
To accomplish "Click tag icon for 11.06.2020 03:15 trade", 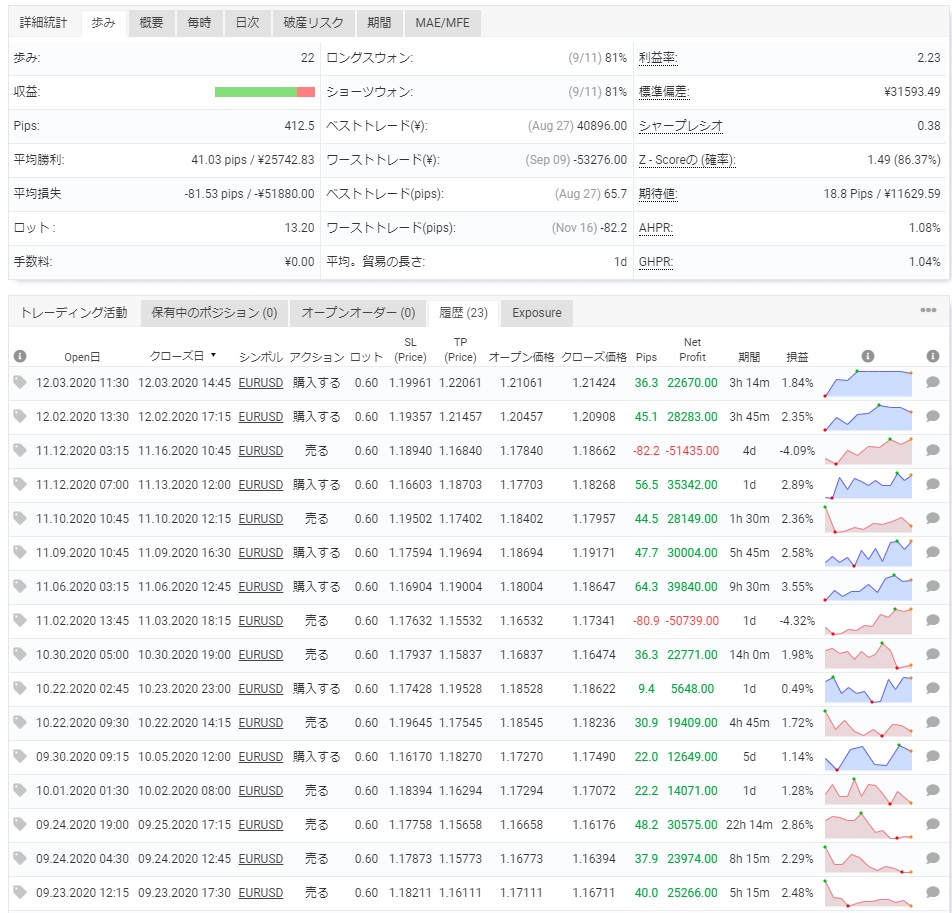I will [x=19, y=586].
